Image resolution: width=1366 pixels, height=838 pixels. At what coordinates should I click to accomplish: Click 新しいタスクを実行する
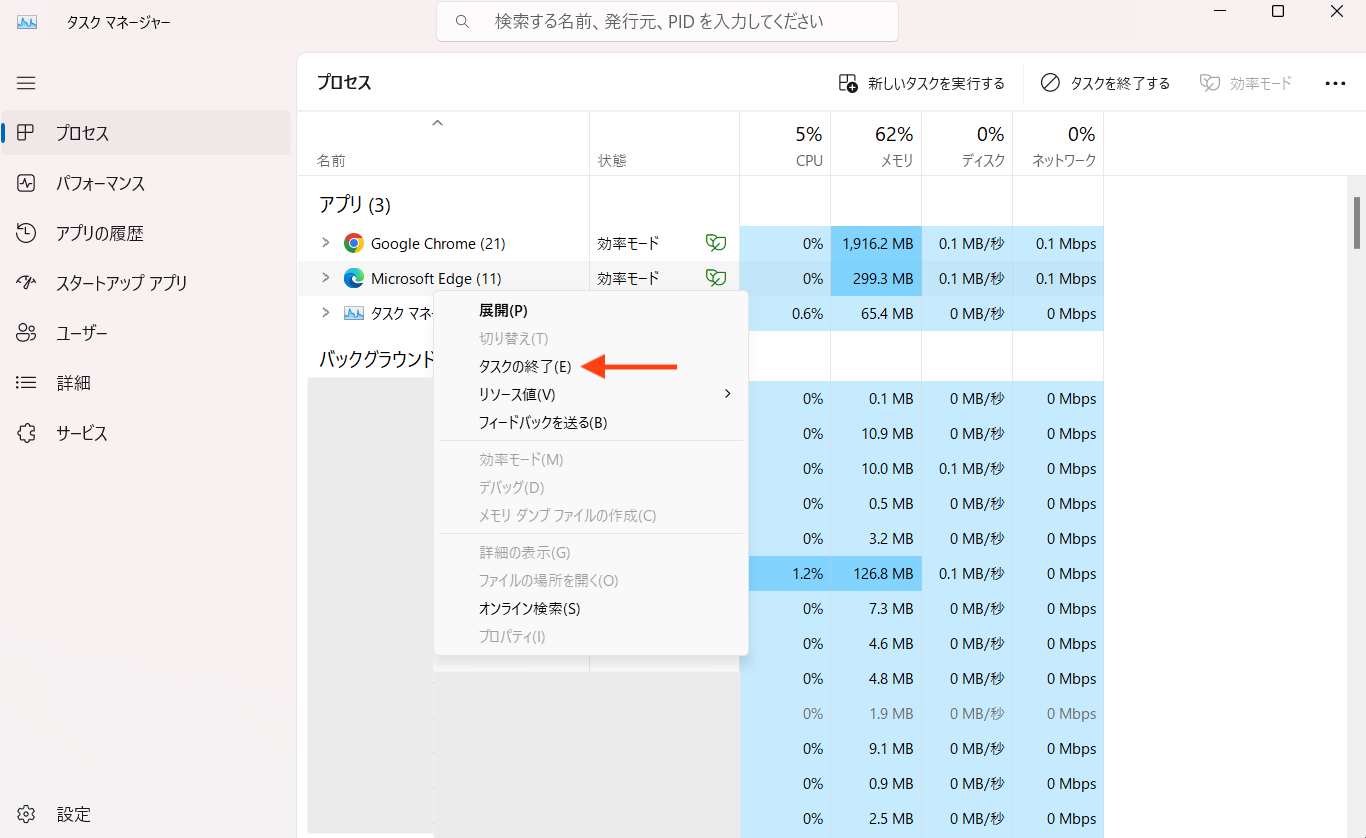click(x=921, y=83)
